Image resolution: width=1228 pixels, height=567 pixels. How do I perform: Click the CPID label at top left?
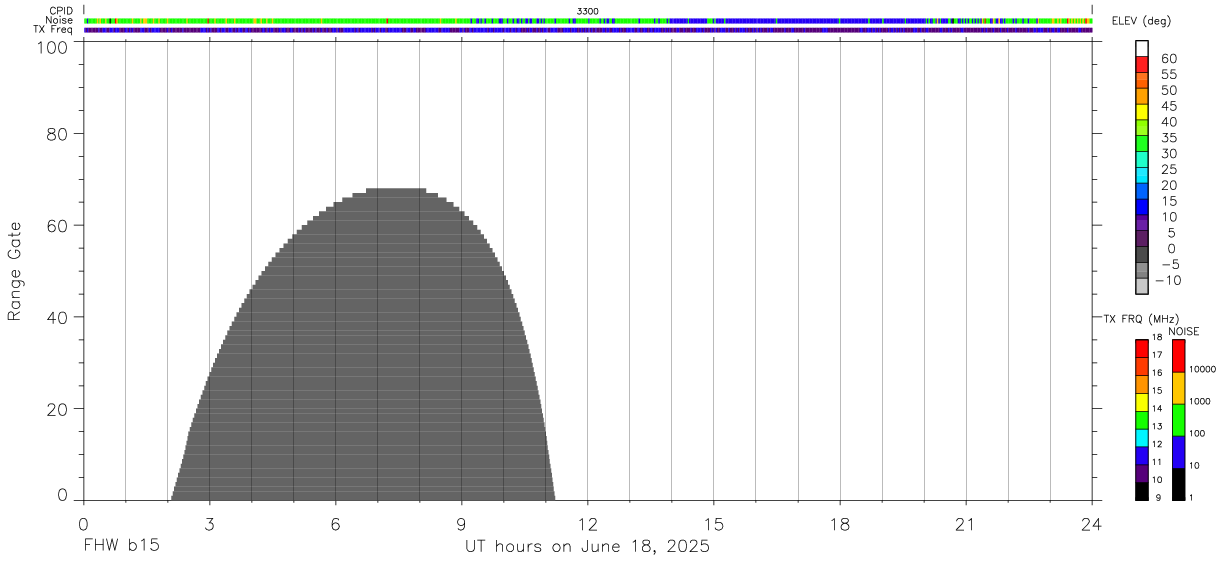[x=62, y=11]
